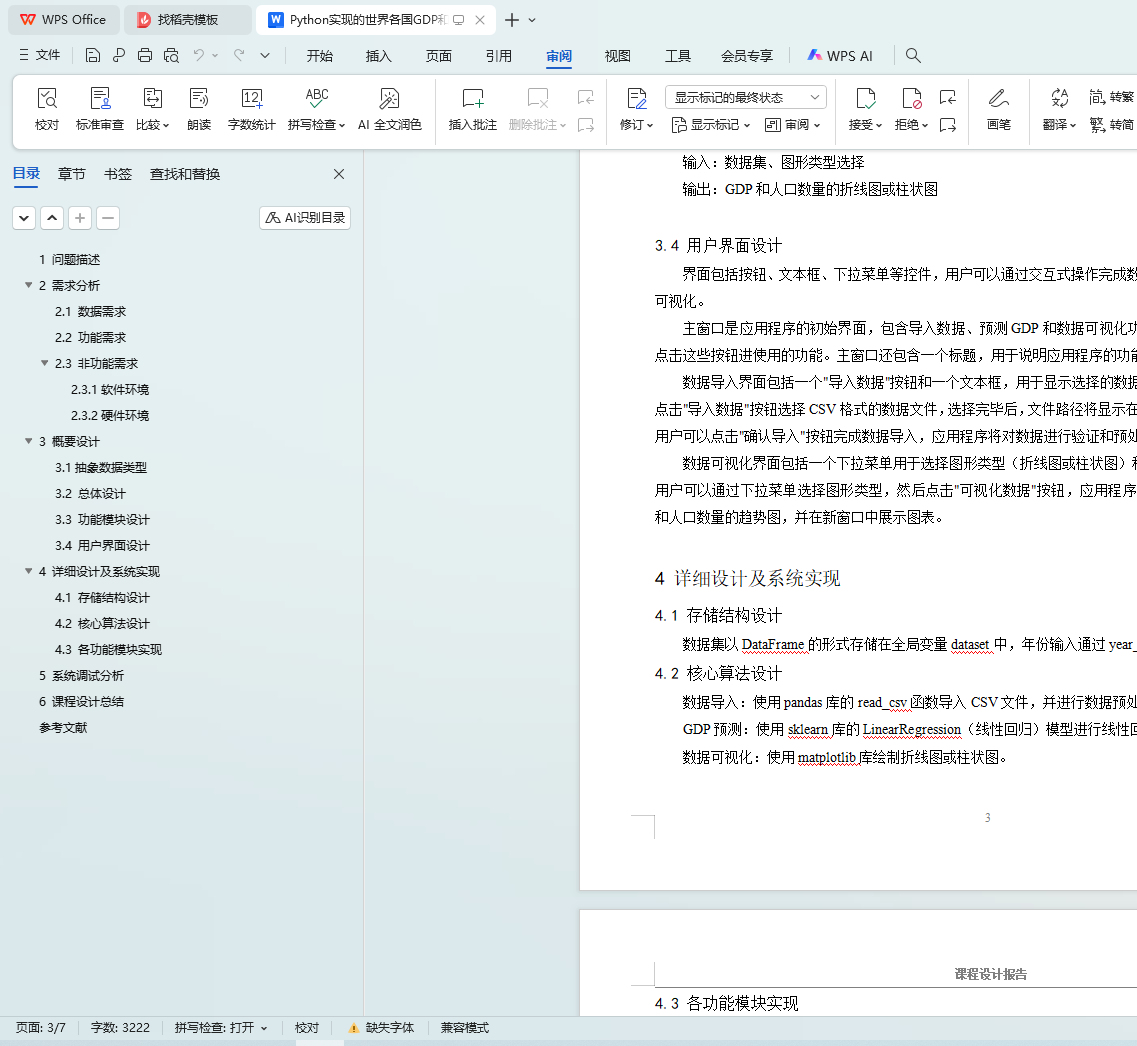Image resolution: width=1137 pixels, height=1046 pixels.
Task: Select the 画笔 pen tool
Action: coord(999,109)
